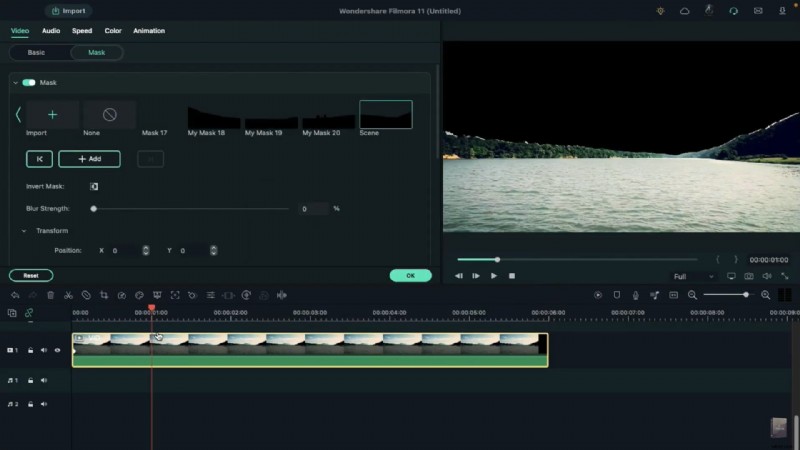This screenshot has width=800, height=450.
Task: Click the headset support icon in the title bar
Action: (x=734, y=11)
